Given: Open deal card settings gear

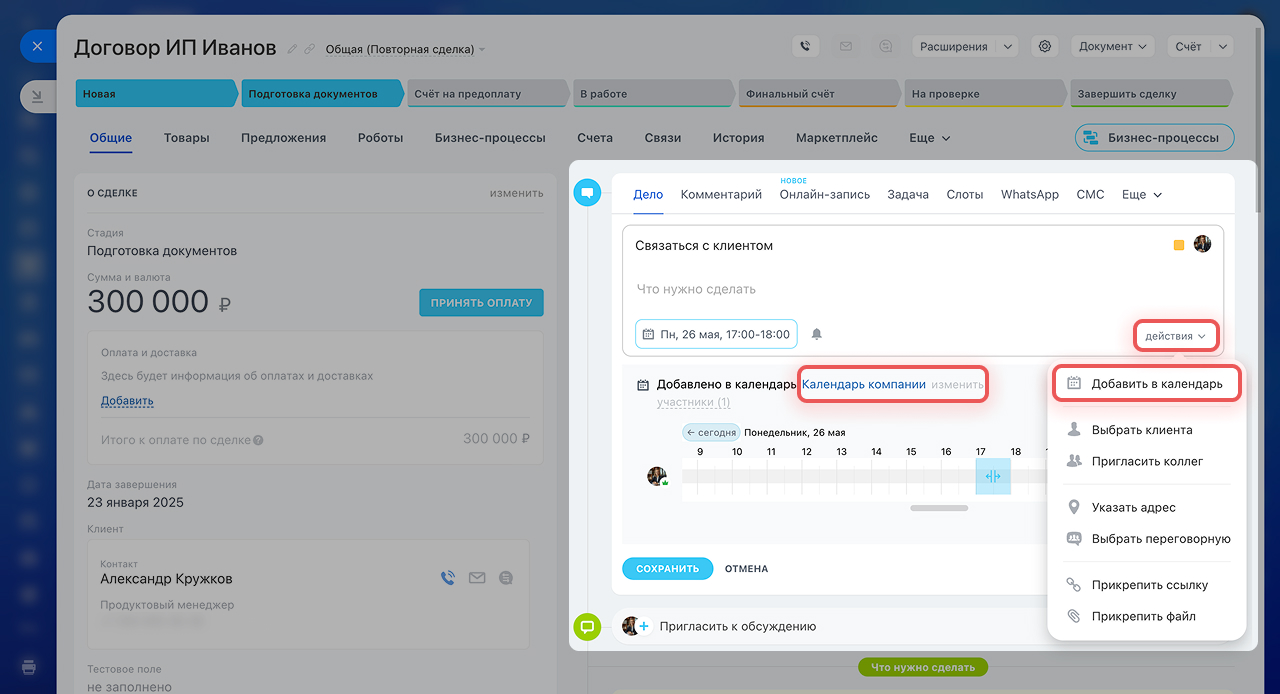Looking at the screenshot, I should (1045, 46).
